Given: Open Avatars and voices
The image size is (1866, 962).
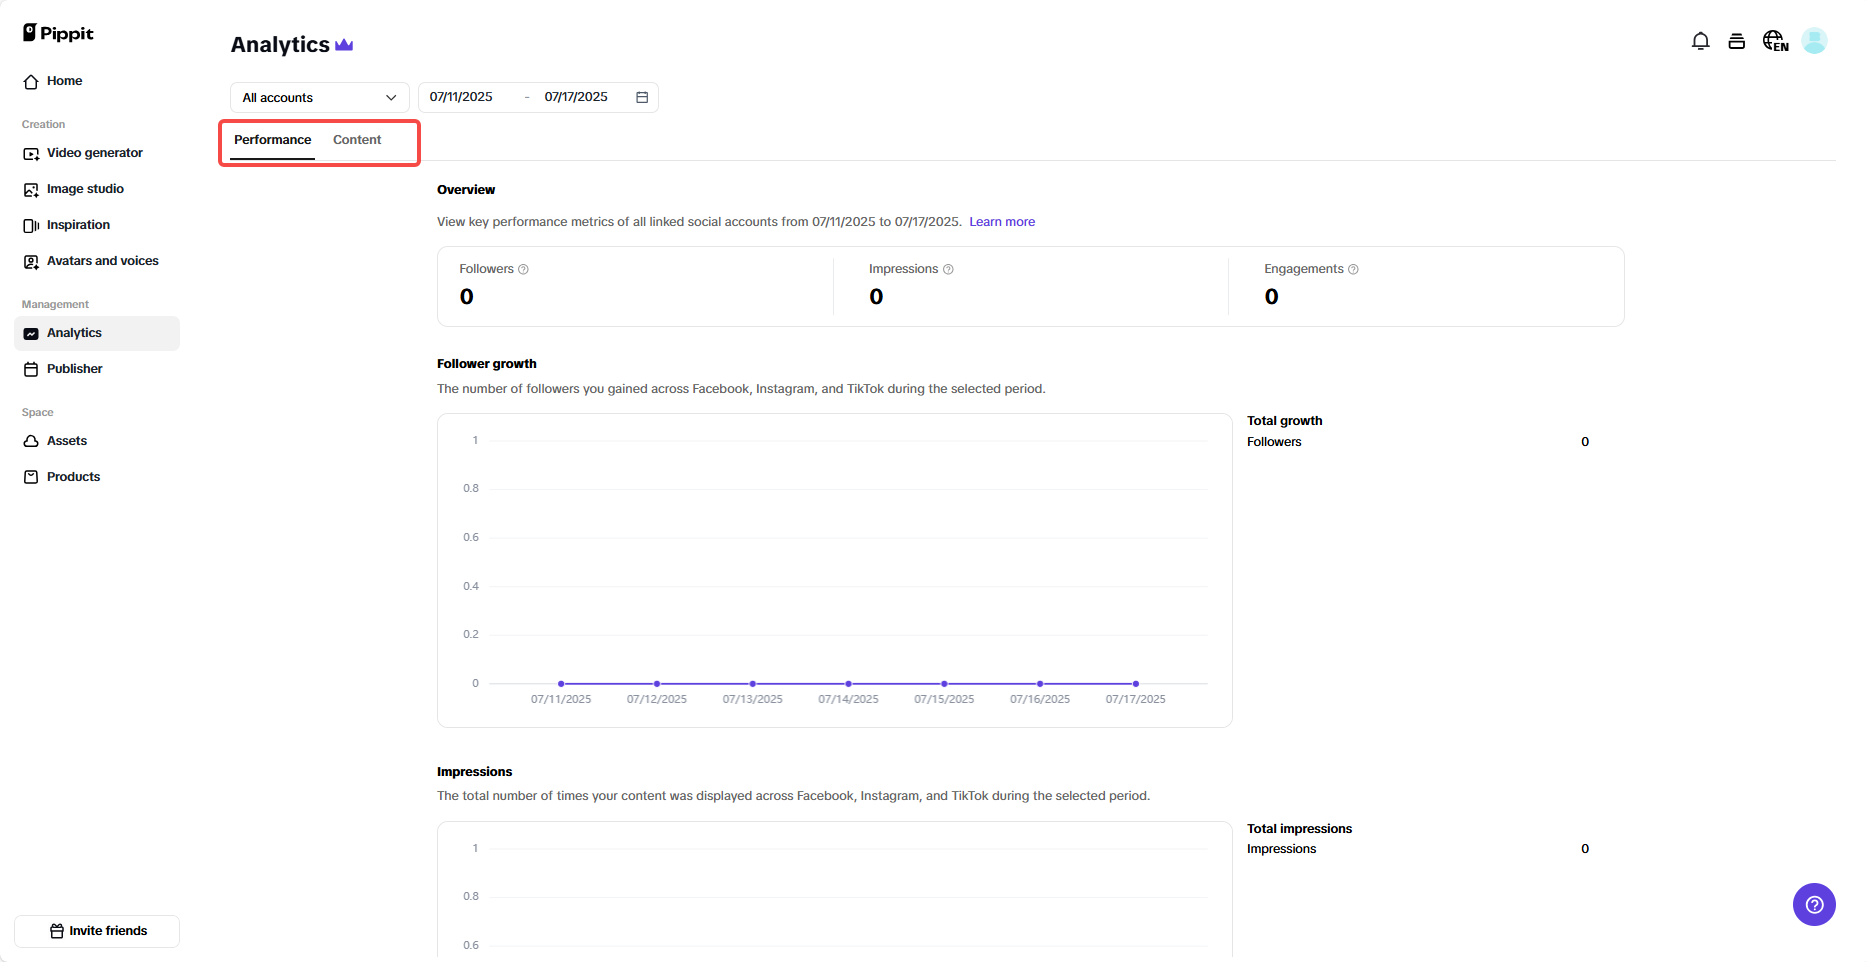Looking at the screenshot, I should pyautogui.click(x=102, y=260).
